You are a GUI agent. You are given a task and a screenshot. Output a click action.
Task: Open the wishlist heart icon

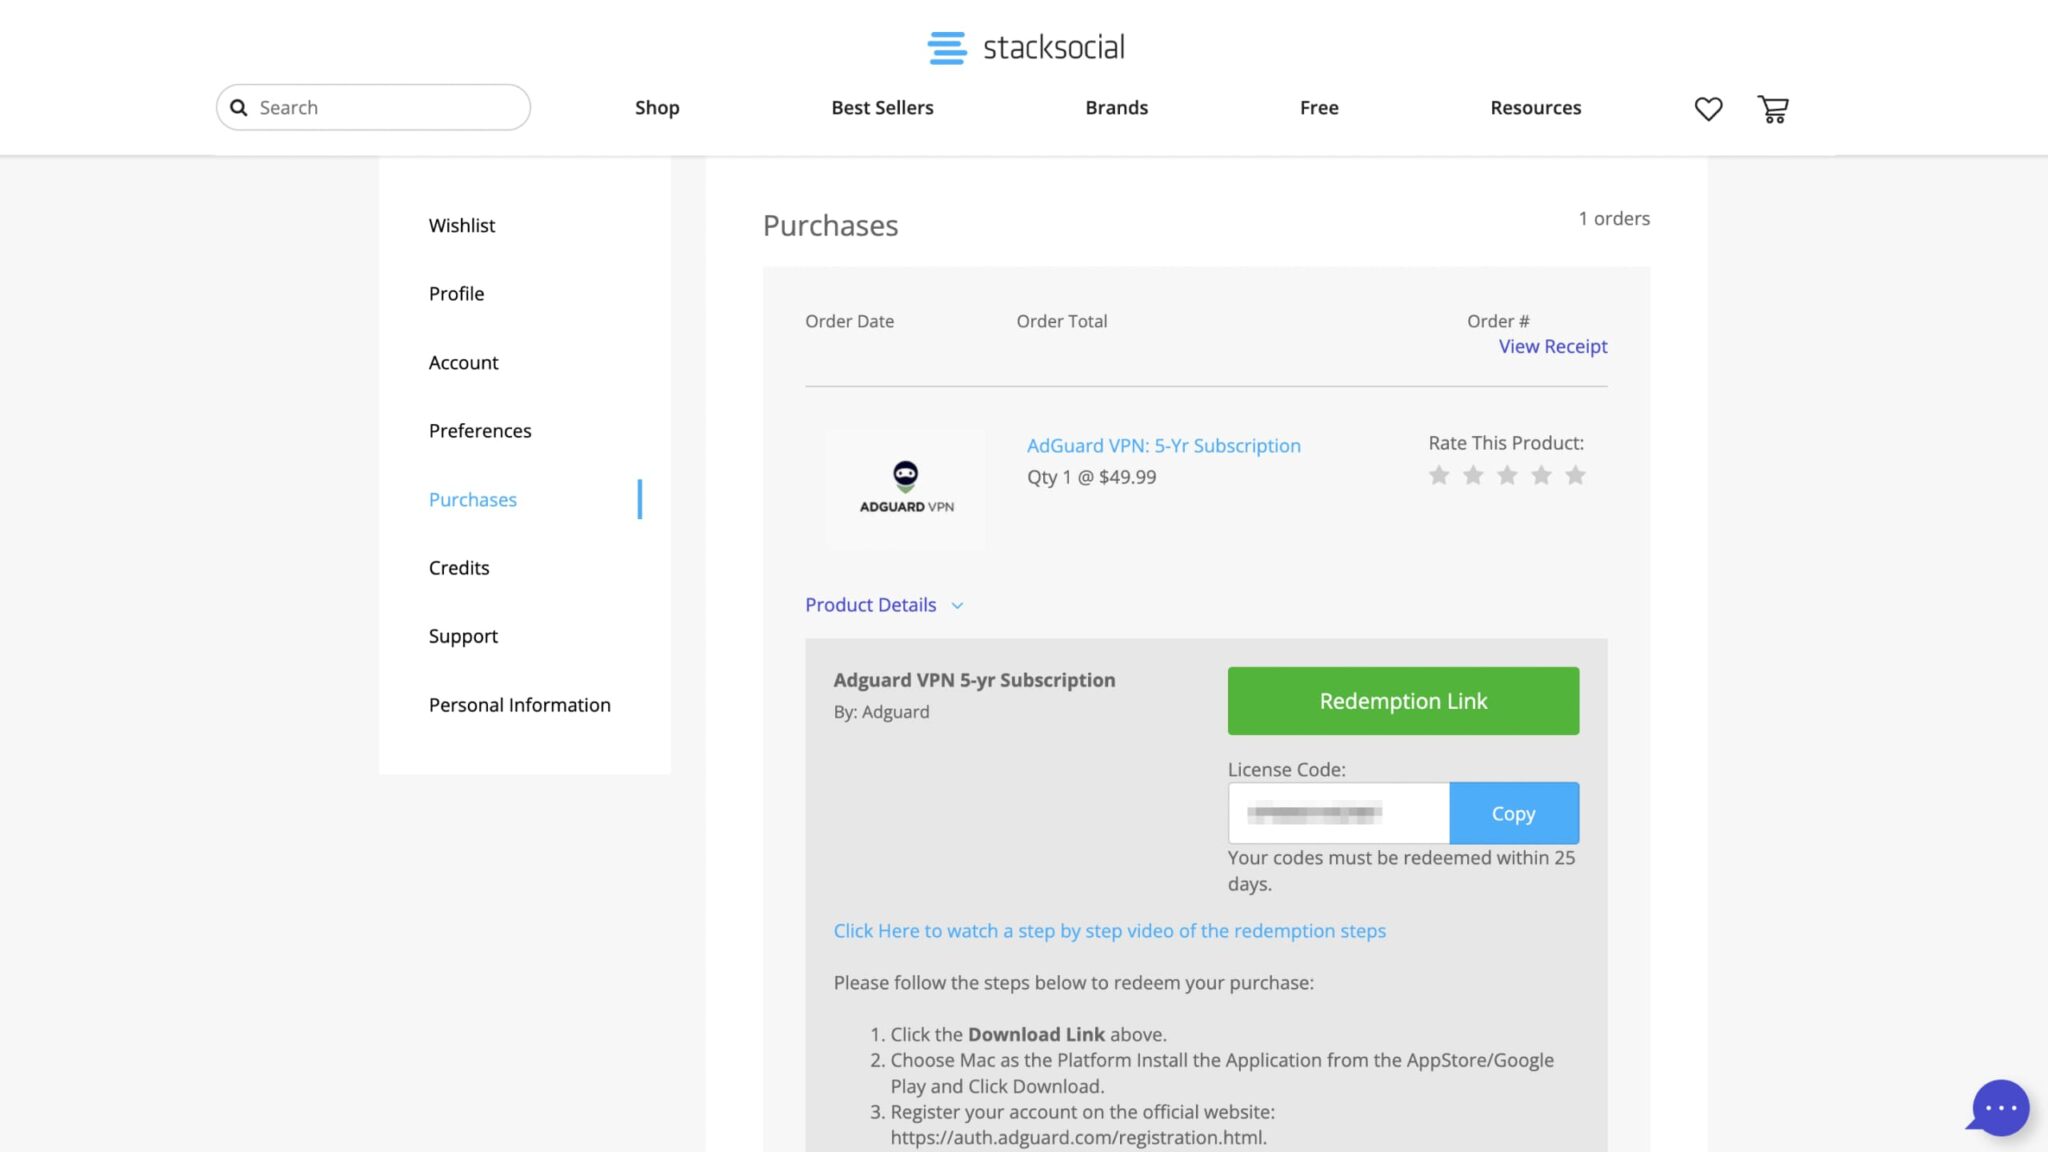pyautogui.click(x=1708, y=108)
